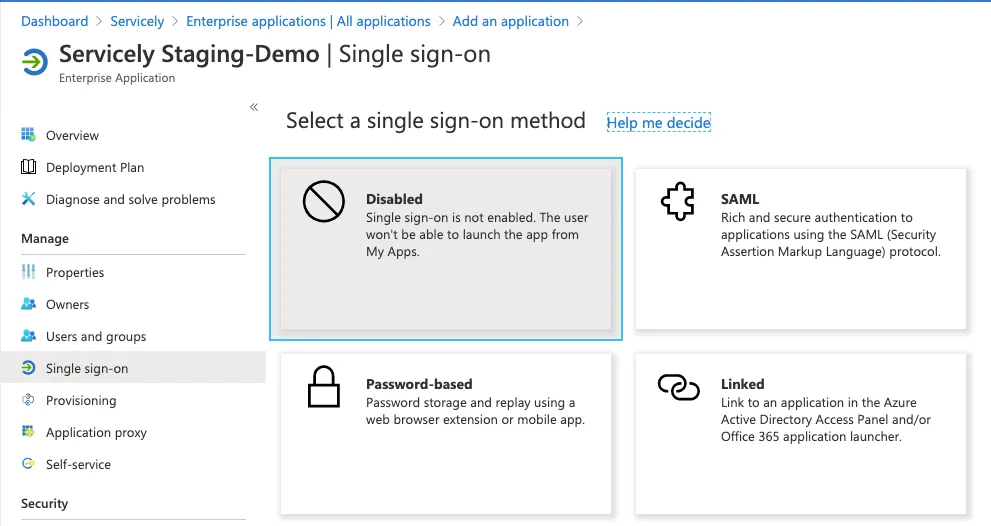
Task: Click the Properties sliders icon
Action: pyautogui.click(x=28, y=272)
